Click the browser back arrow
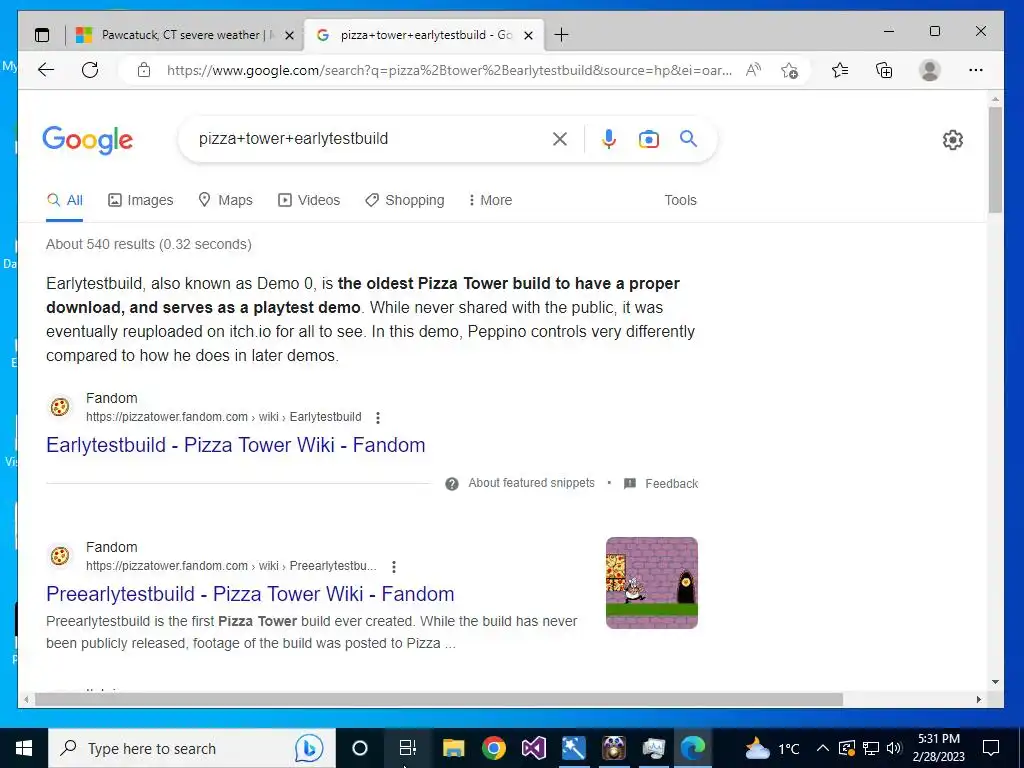1024x768 pixels. pyautogui.click(x=46, y=70)
